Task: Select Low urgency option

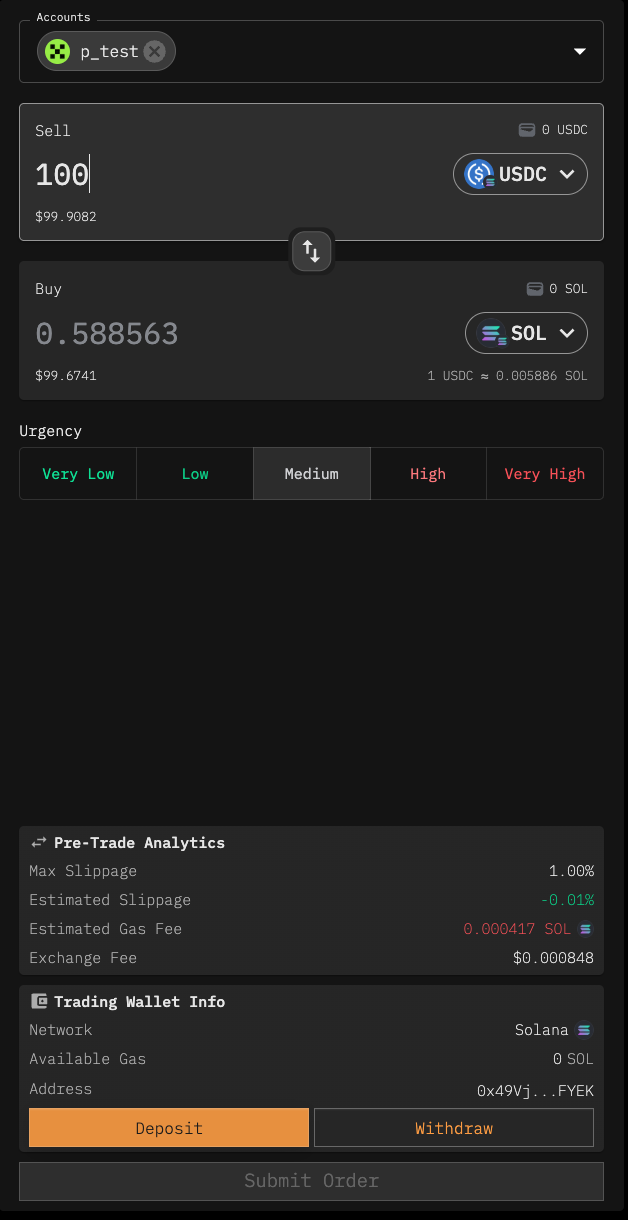Action: pos(195,474)
